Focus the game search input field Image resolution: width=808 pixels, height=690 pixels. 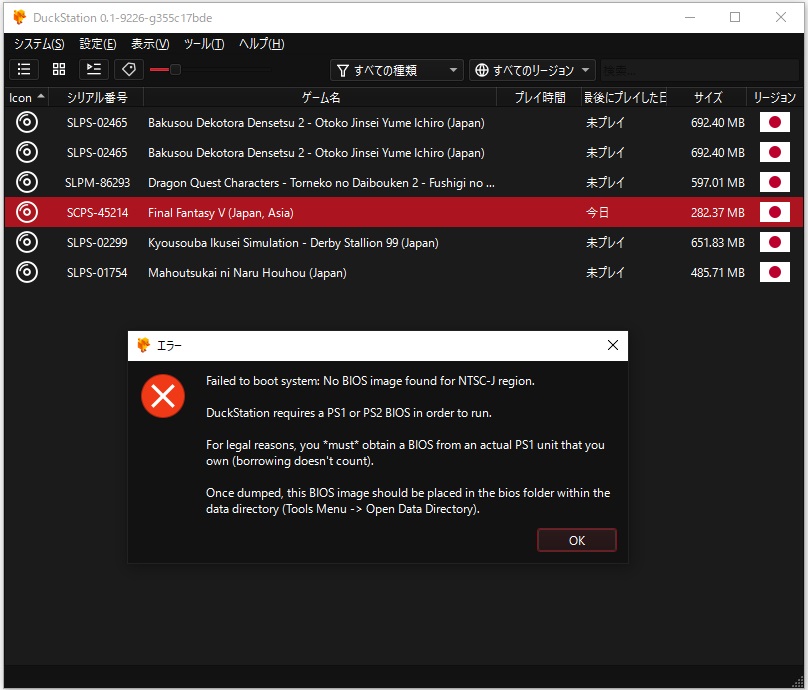click(x=699, y=70)
